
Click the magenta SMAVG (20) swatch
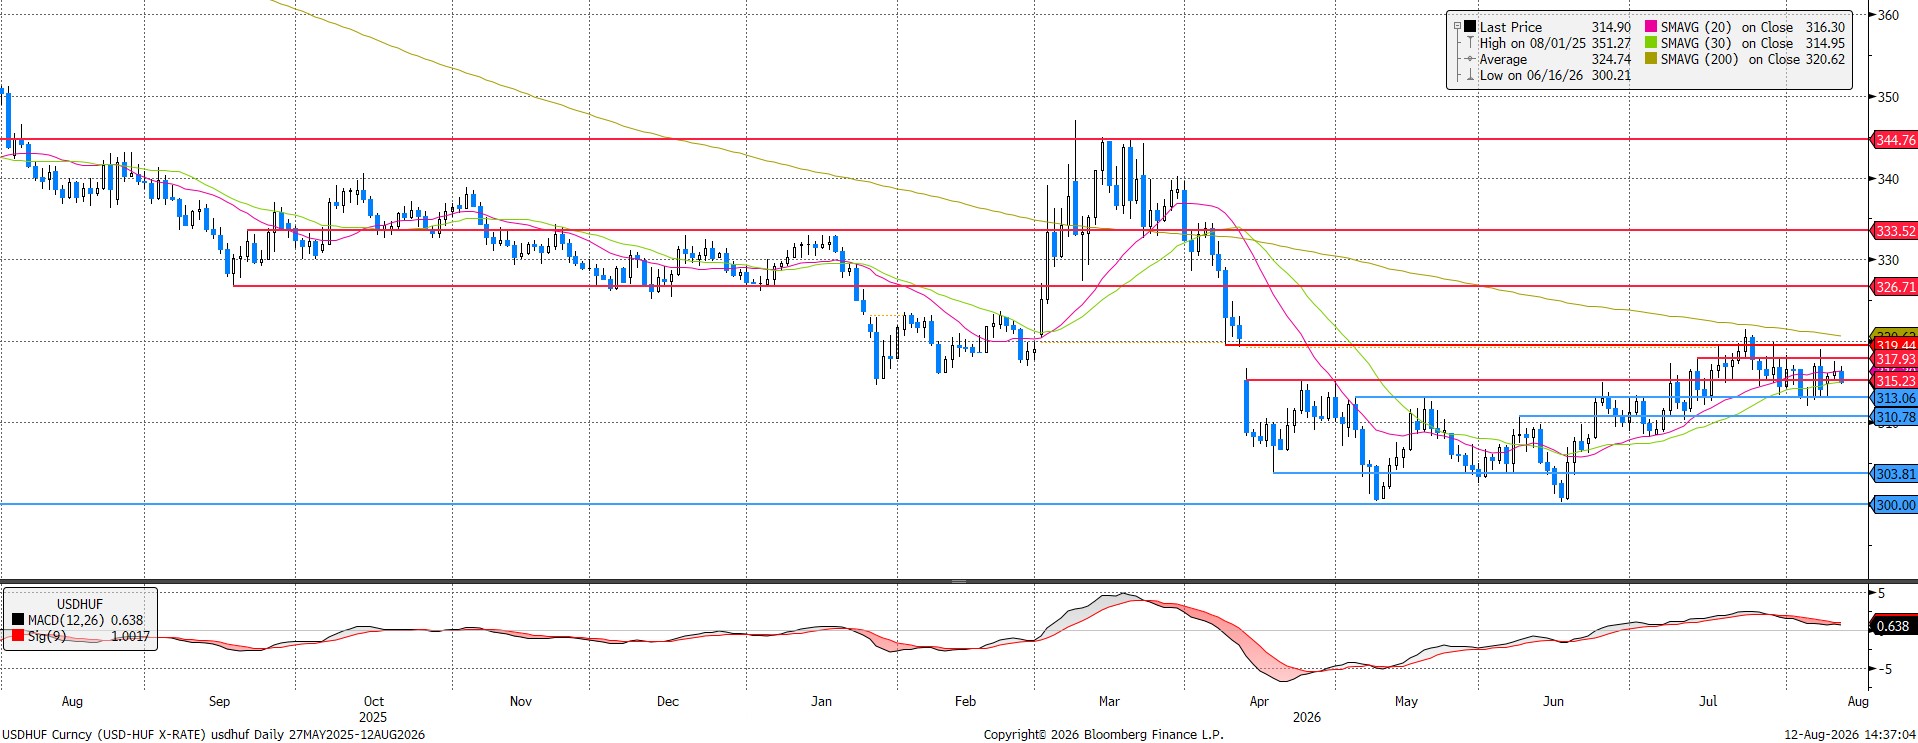coord(1651,27)
